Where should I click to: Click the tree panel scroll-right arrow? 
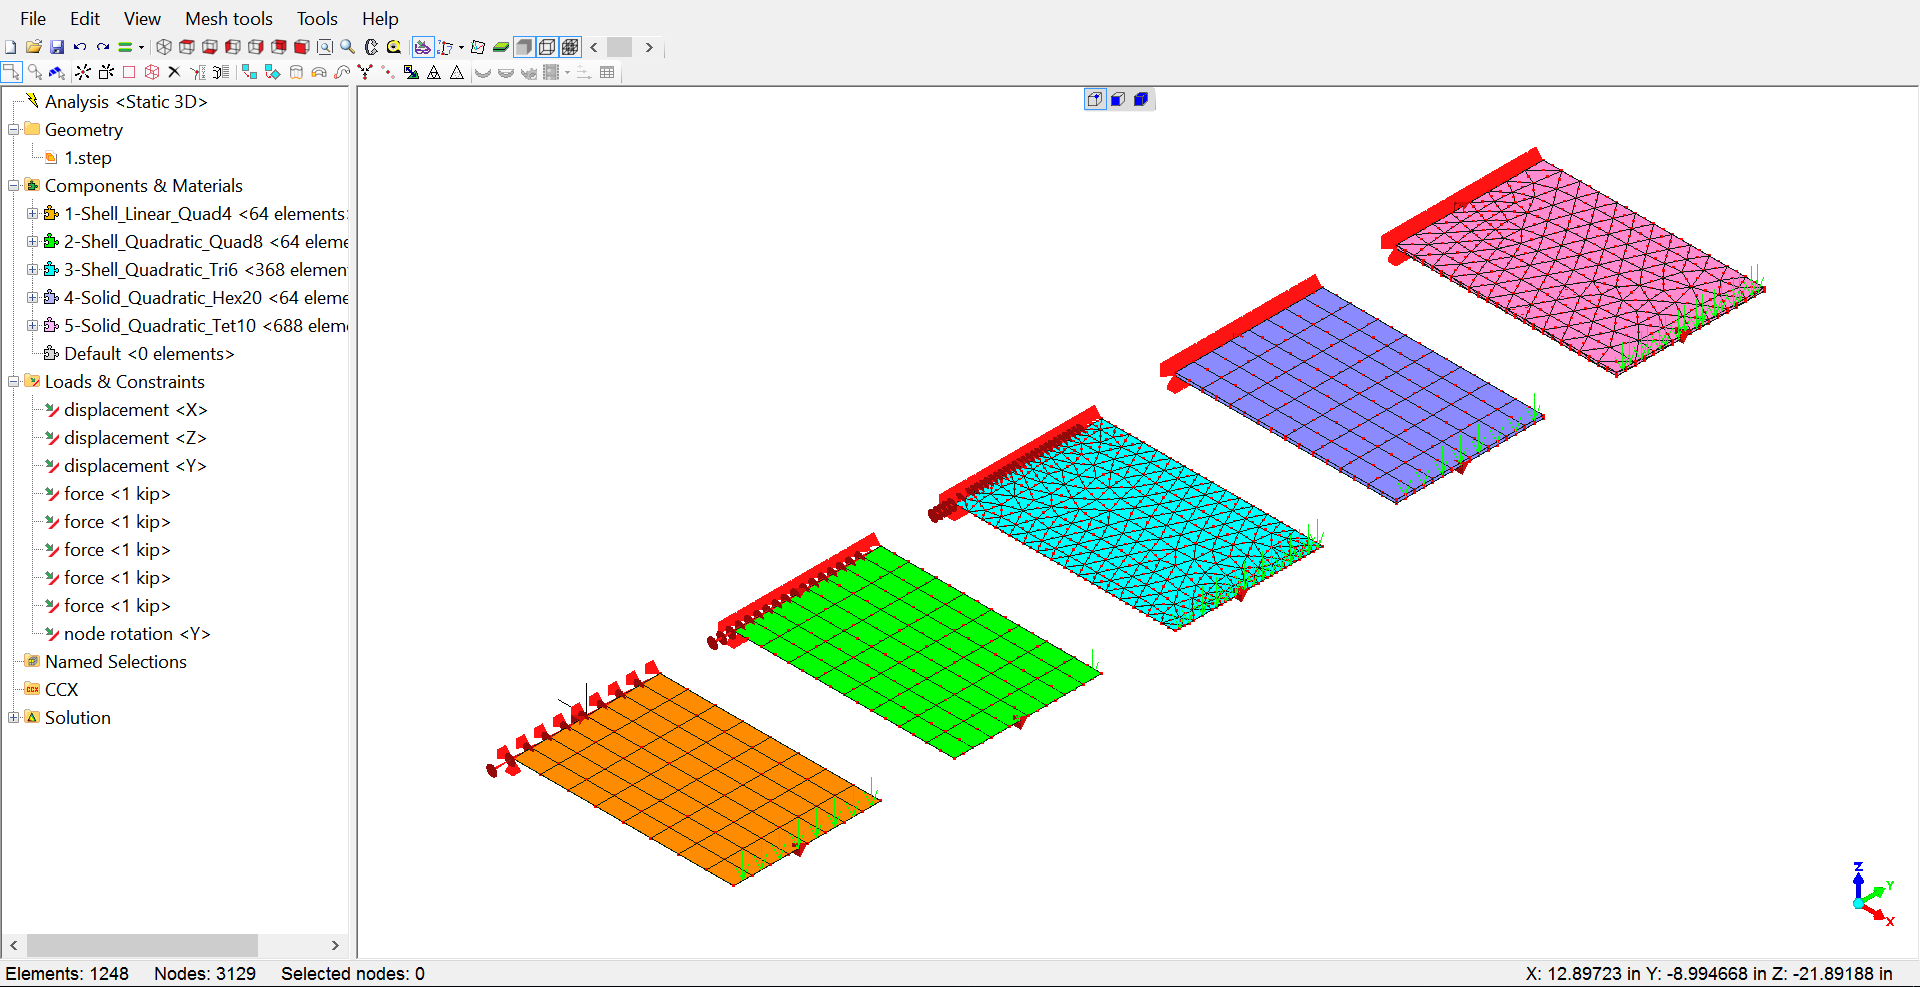click(x=335, y=945)
